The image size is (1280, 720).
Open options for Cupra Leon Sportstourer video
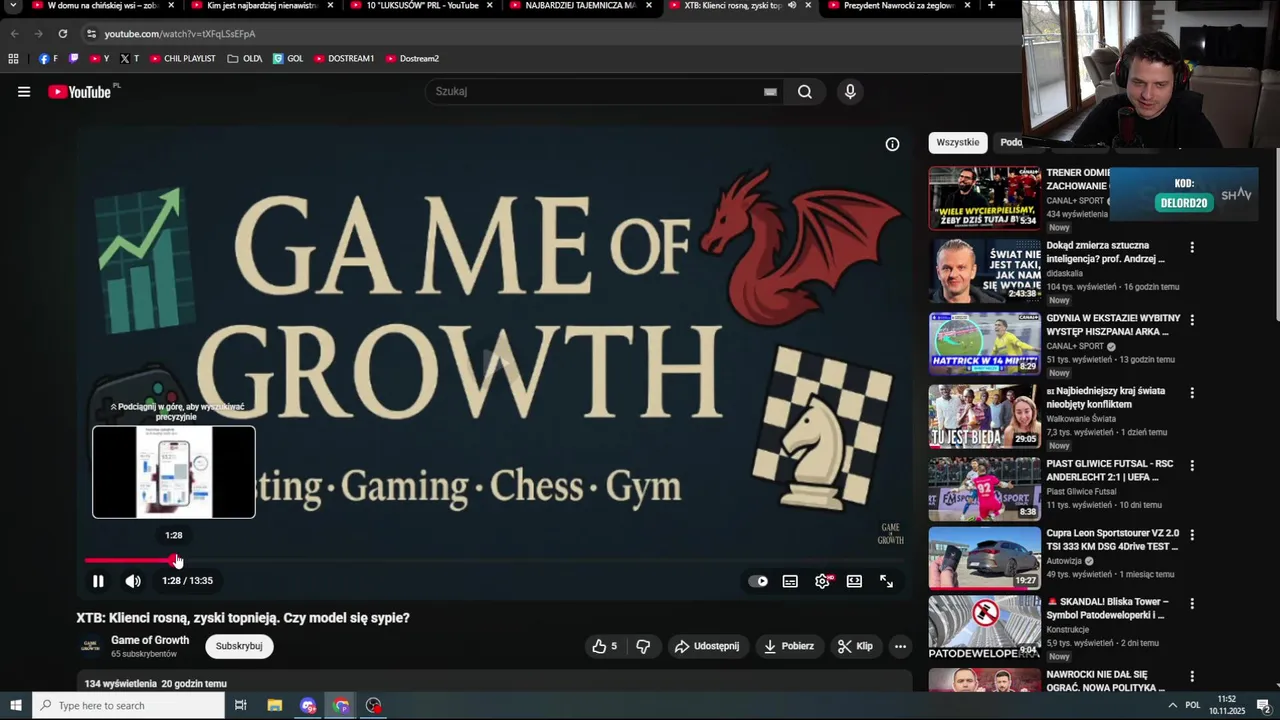(x=1191, y=535)
